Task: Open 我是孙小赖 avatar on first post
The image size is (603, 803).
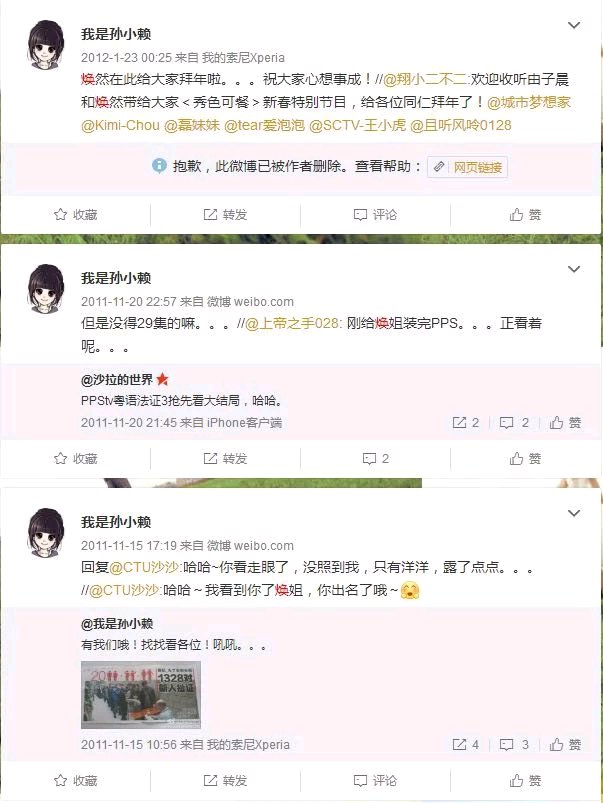Action: click(46, 45)
